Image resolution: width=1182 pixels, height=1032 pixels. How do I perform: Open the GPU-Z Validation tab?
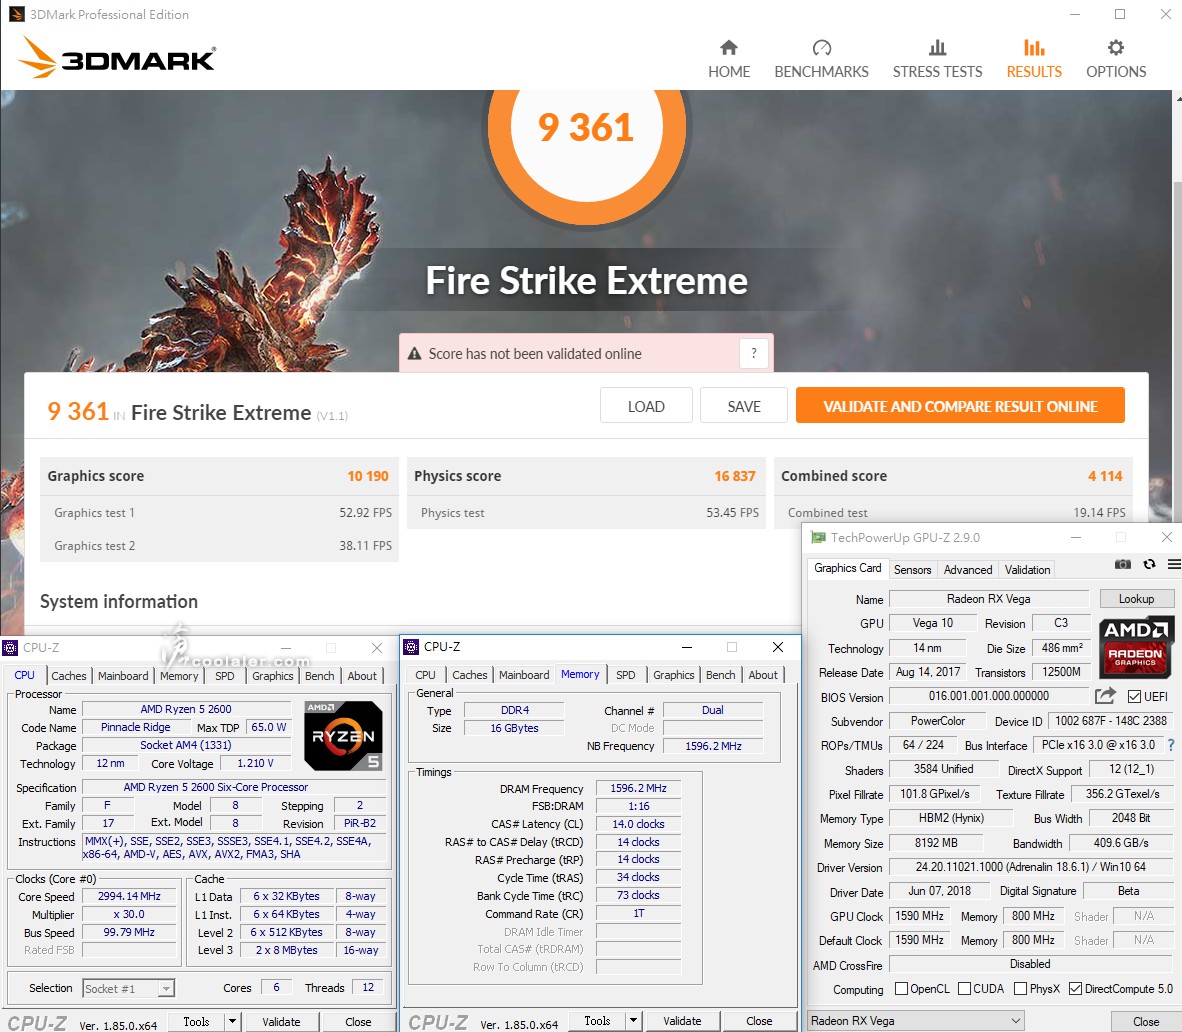pyautogui.click(x=1027, y=569)
